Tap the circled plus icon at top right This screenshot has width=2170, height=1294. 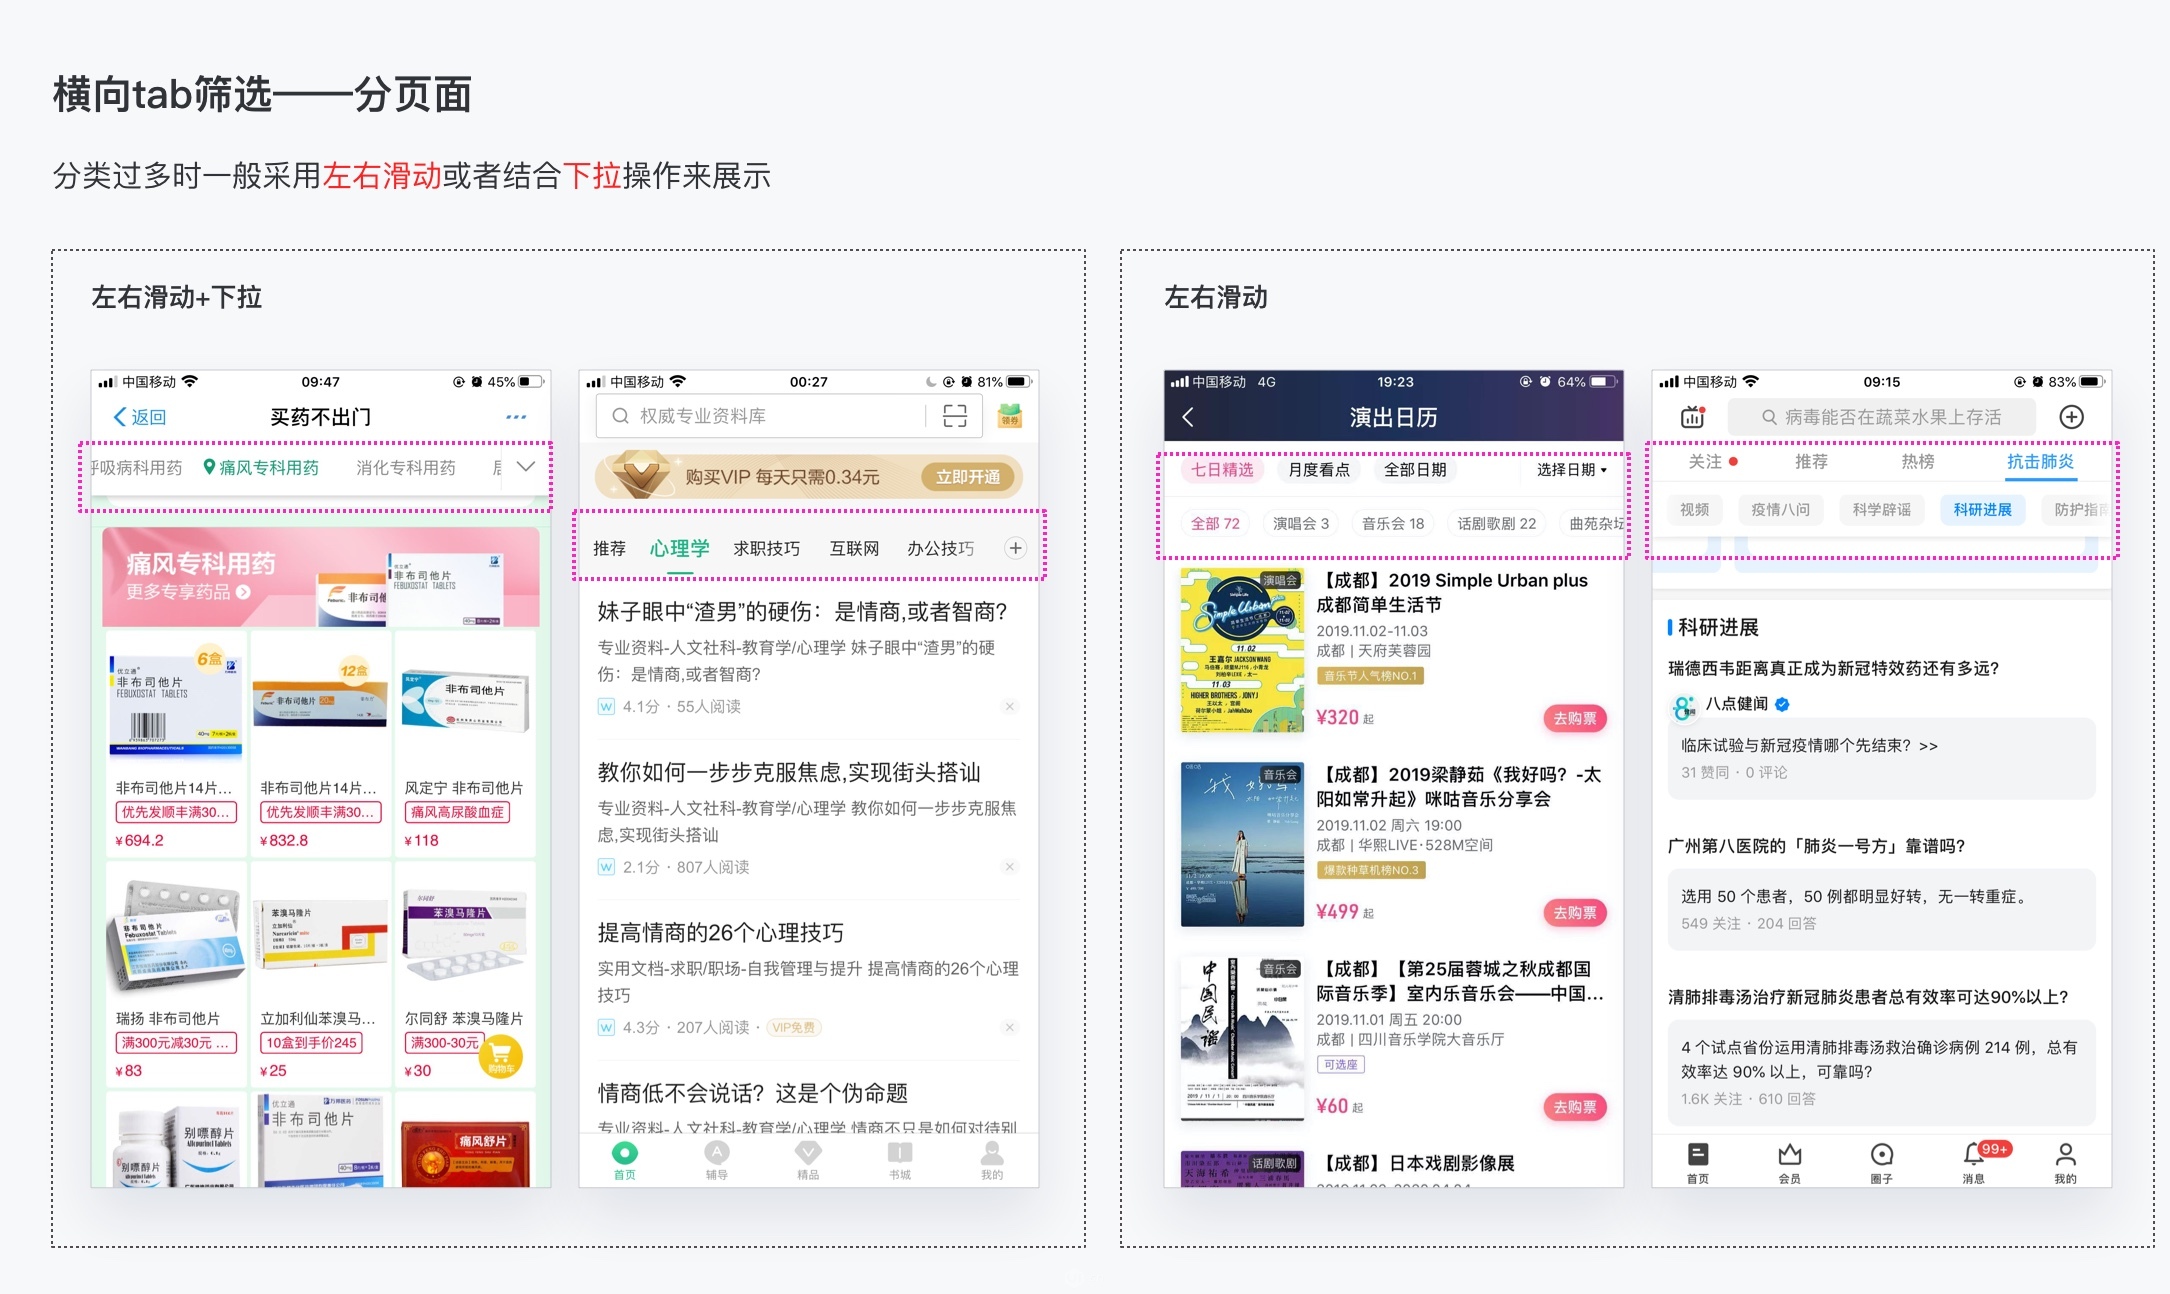tap(2071, 417)
